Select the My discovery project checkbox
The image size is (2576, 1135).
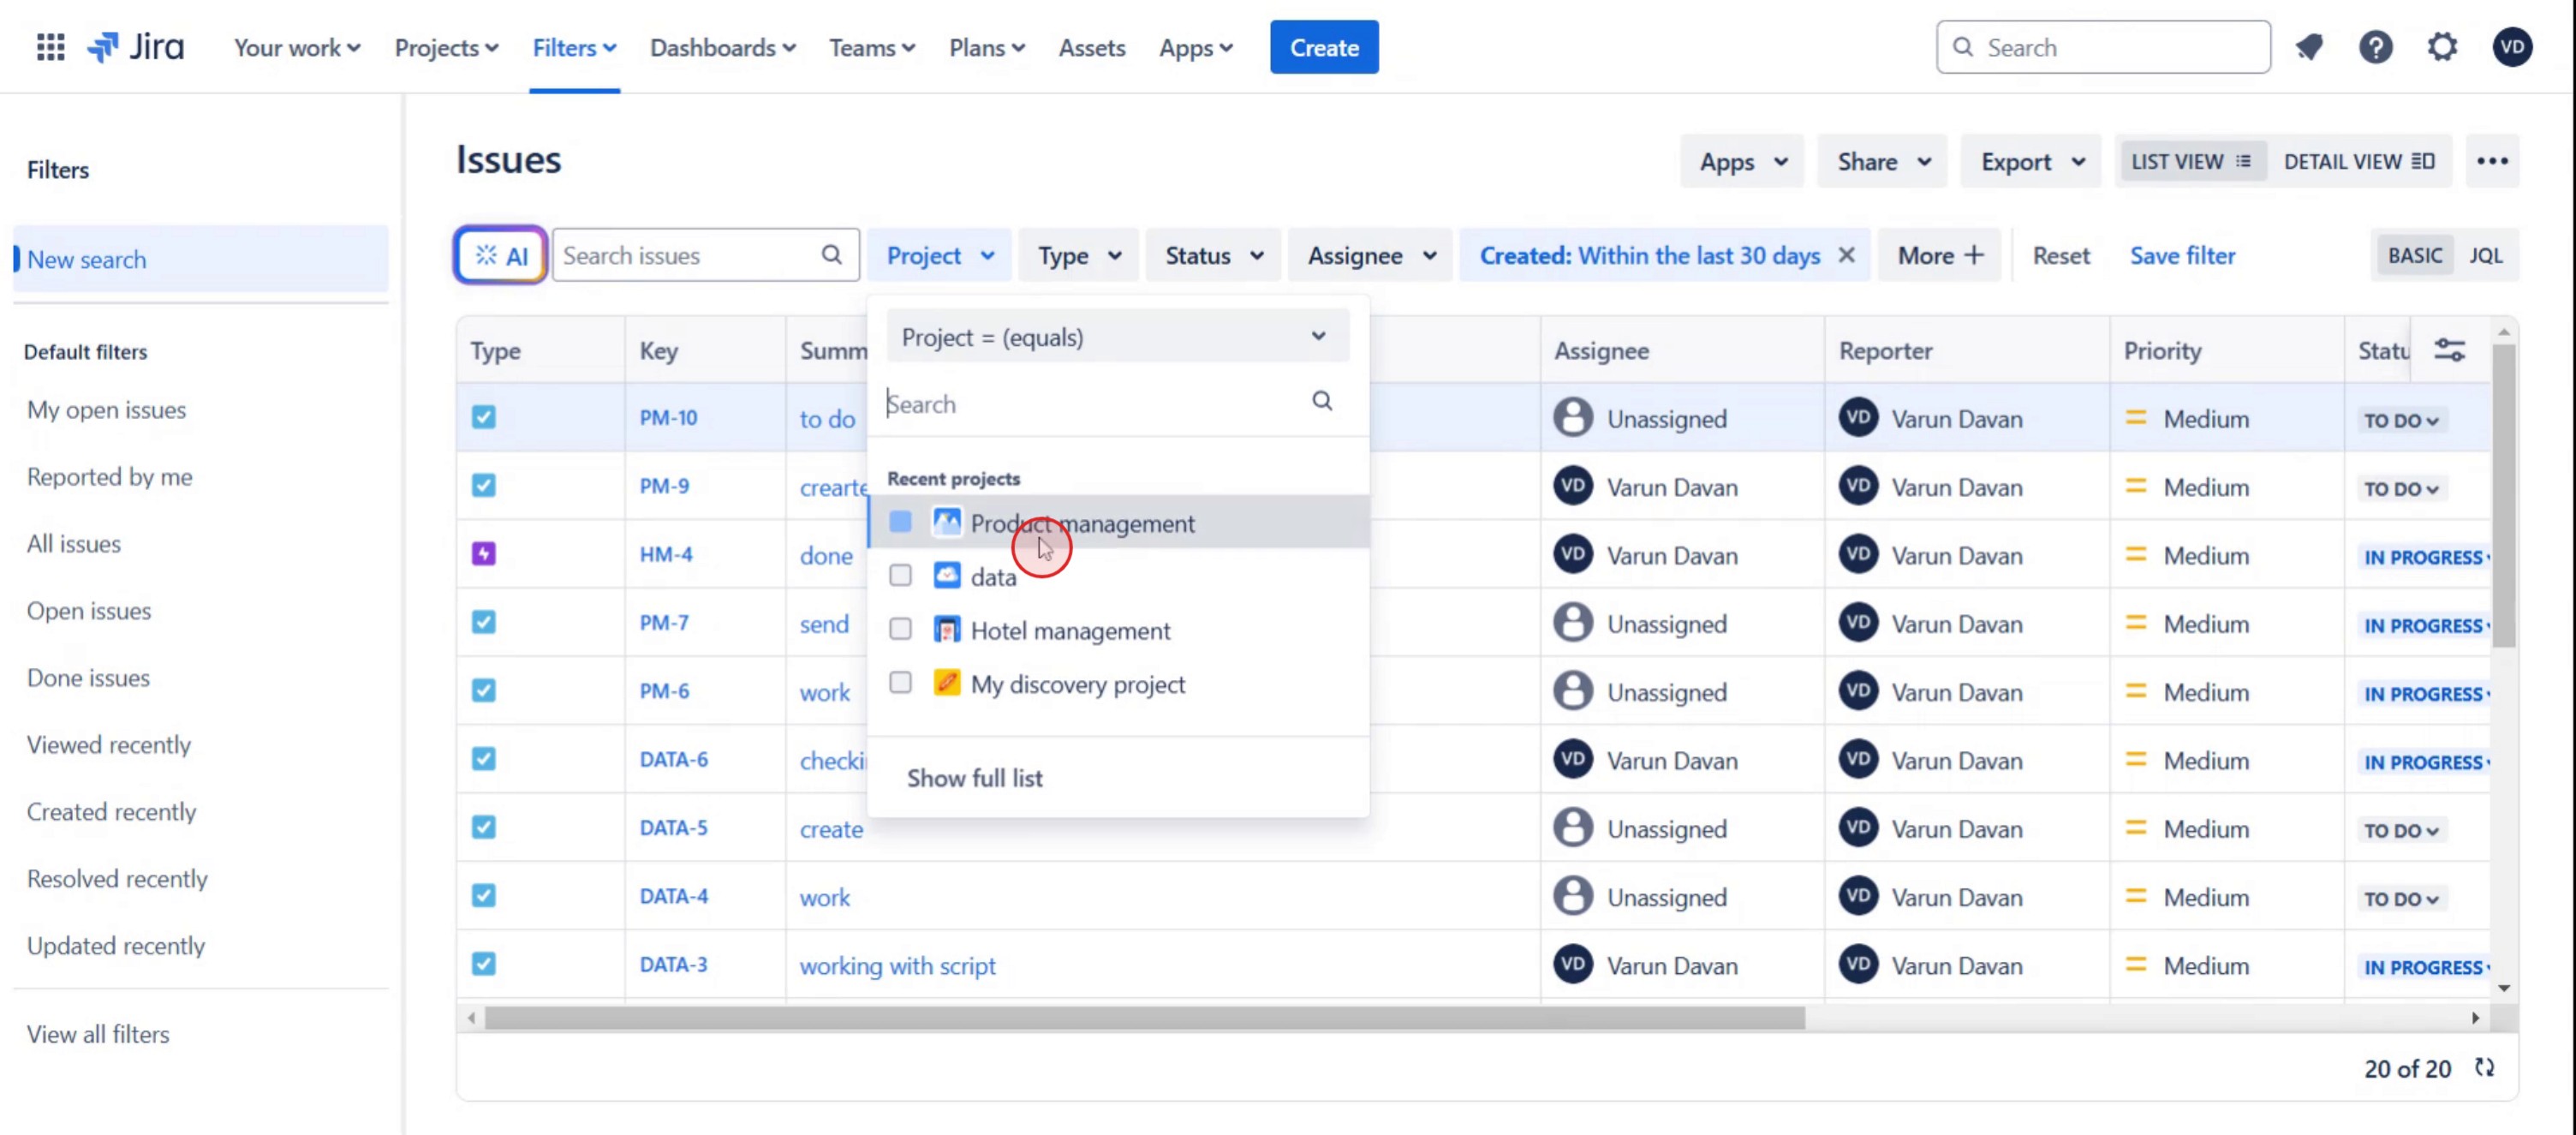(900, 683)
